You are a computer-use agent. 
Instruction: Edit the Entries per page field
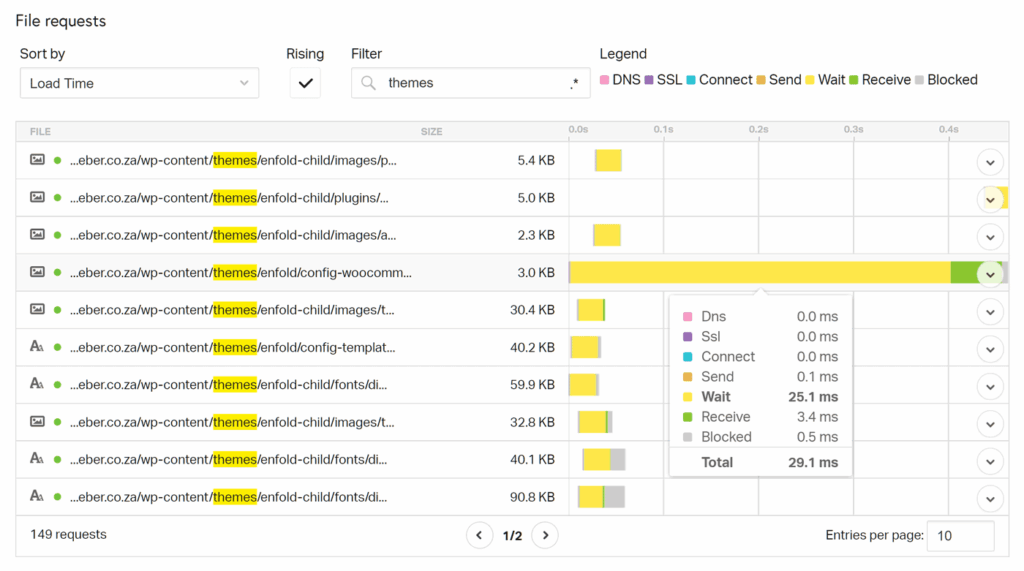coord(960,536)
